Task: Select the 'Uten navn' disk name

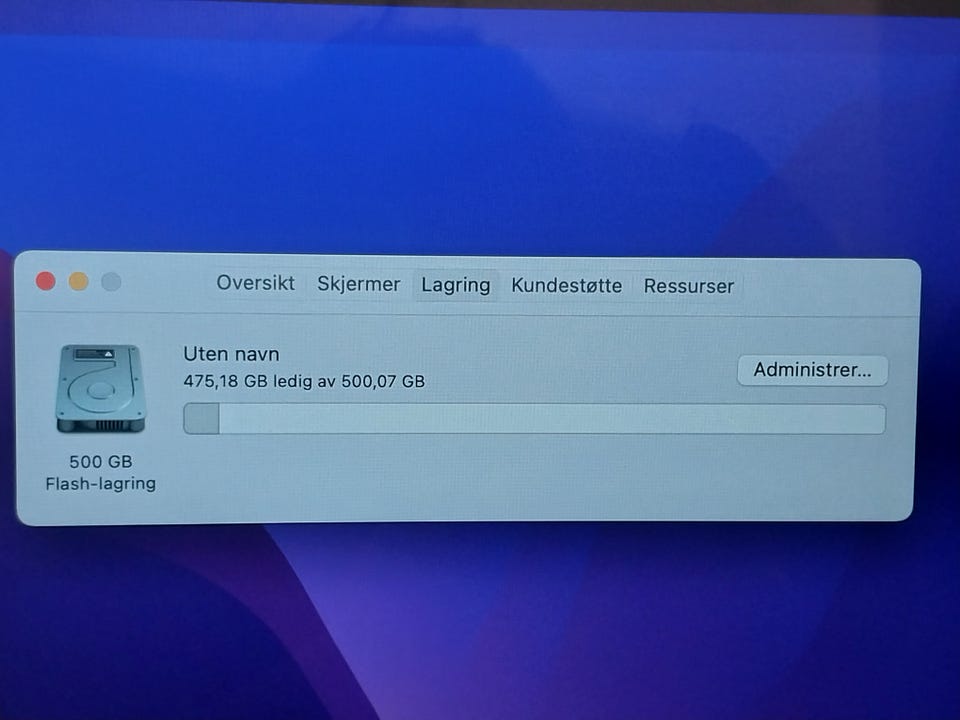Action: [x=231, y=354]
